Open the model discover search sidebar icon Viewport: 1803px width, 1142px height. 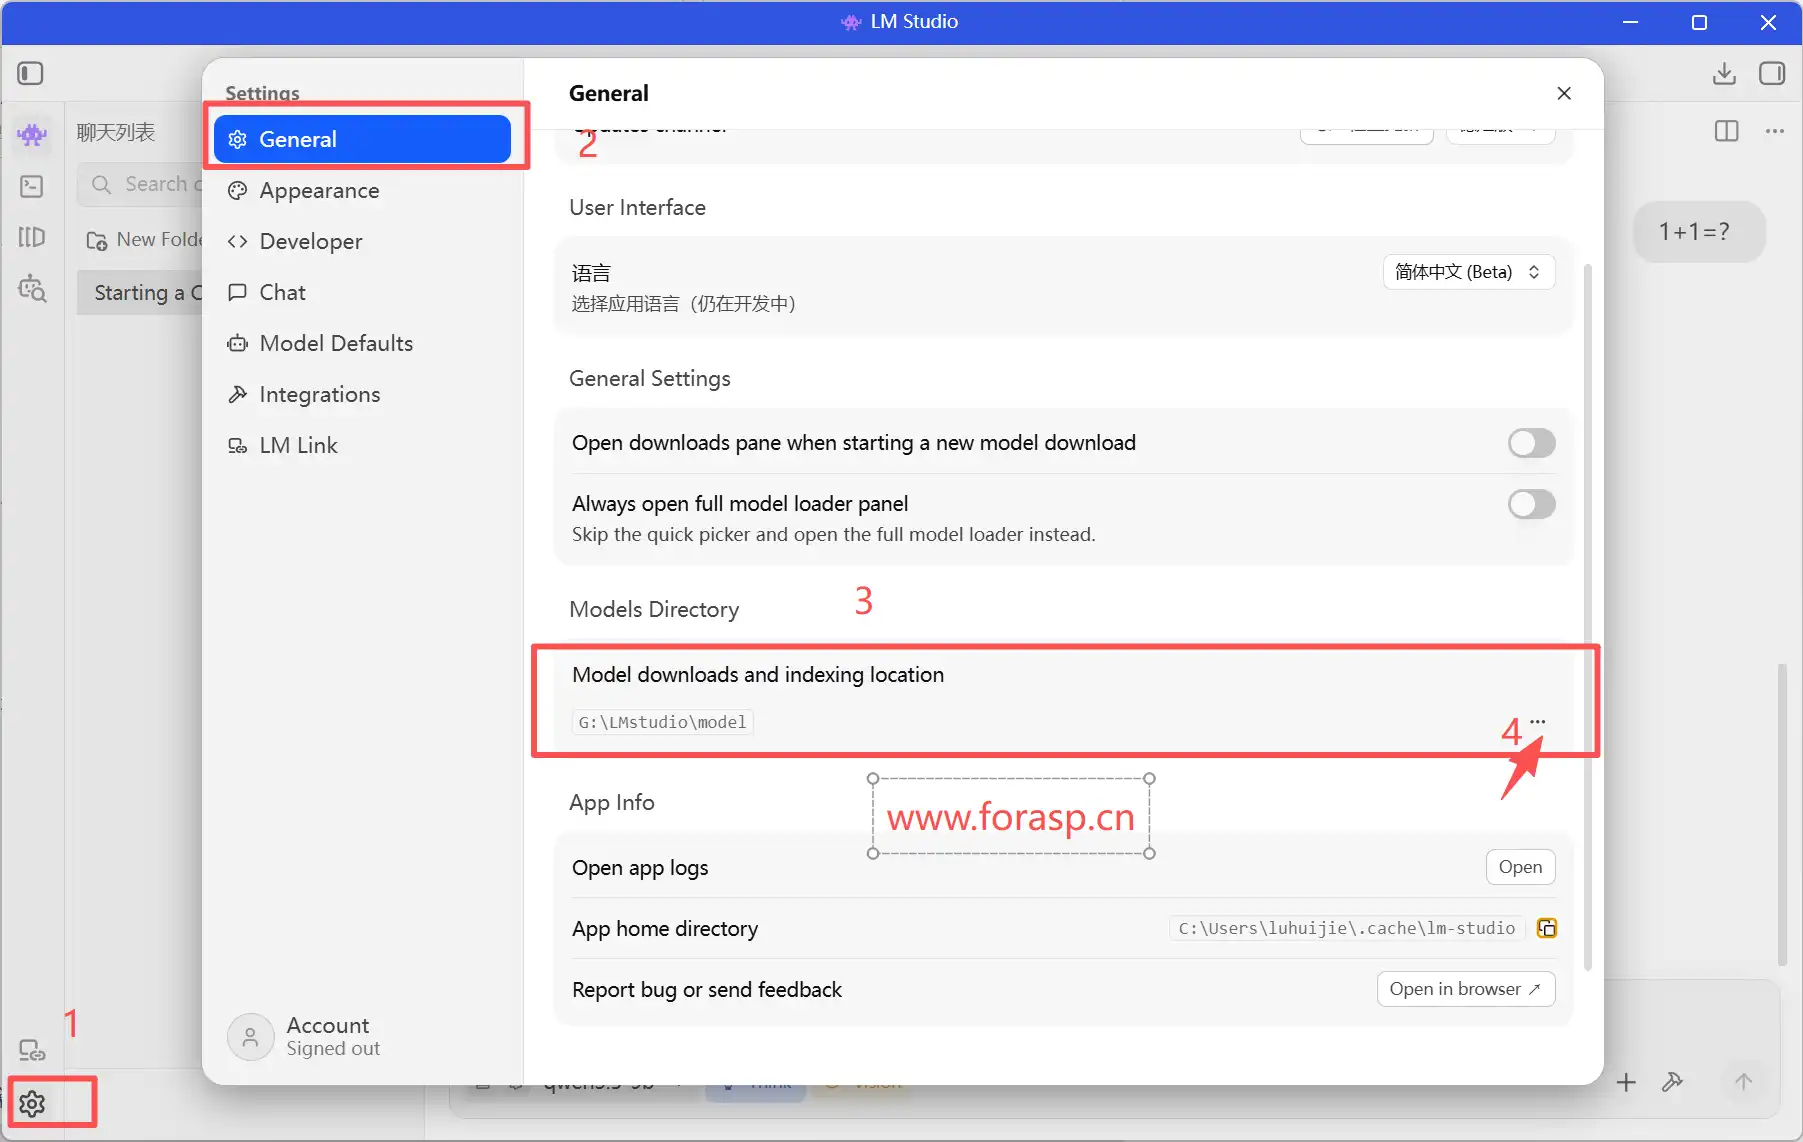[32, 288]
